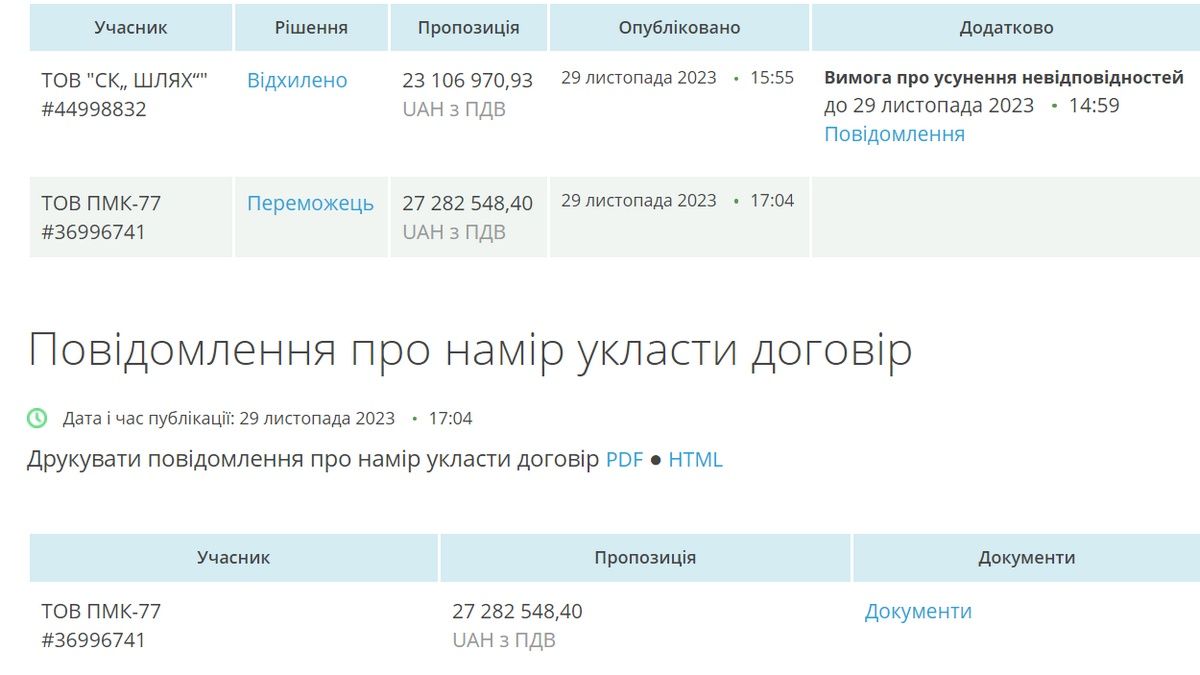This screenshot has width=1200, height=675.
Task: Open the "Повідомлення" link under the requirement
Action: [894, 134]
